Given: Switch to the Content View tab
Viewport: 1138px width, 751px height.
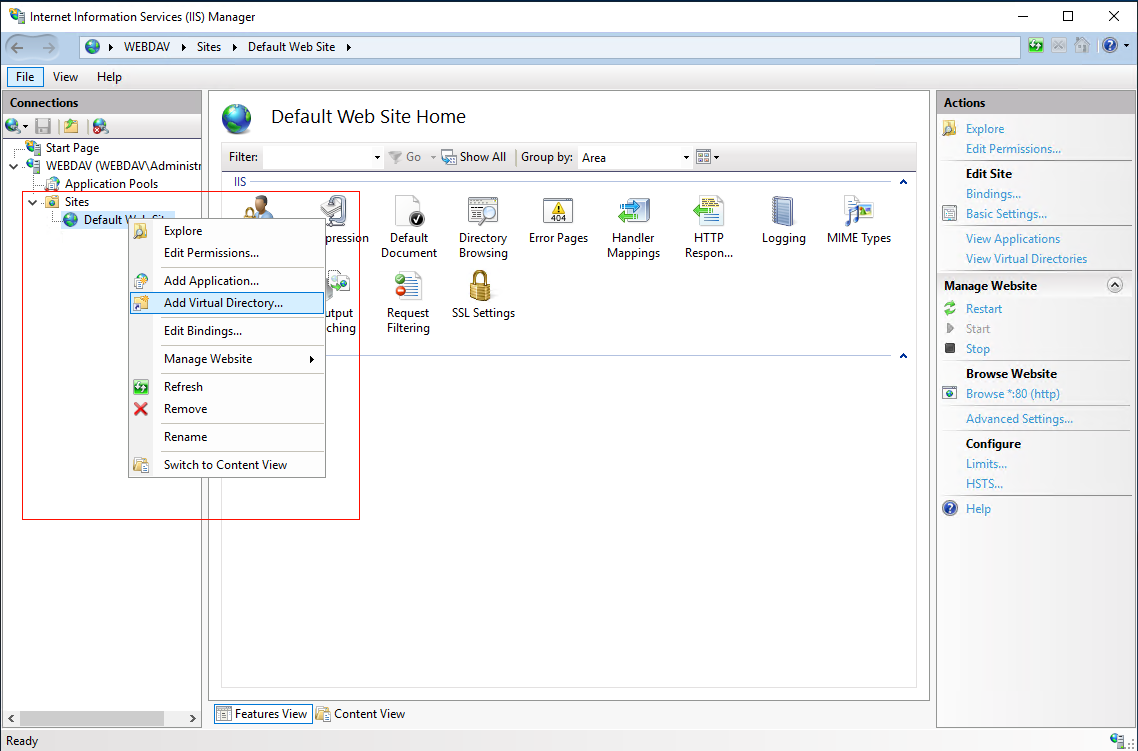Looking at the screenshot, I should coord(361,714).
